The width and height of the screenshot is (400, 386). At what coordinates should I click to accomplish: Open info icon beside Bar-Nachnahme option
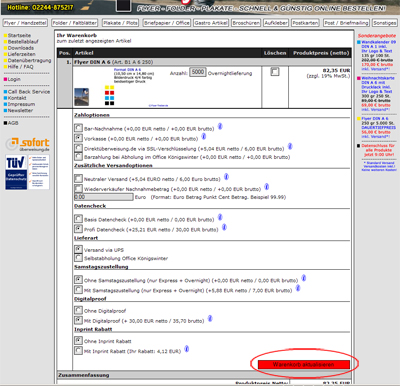tap(220, 127)
